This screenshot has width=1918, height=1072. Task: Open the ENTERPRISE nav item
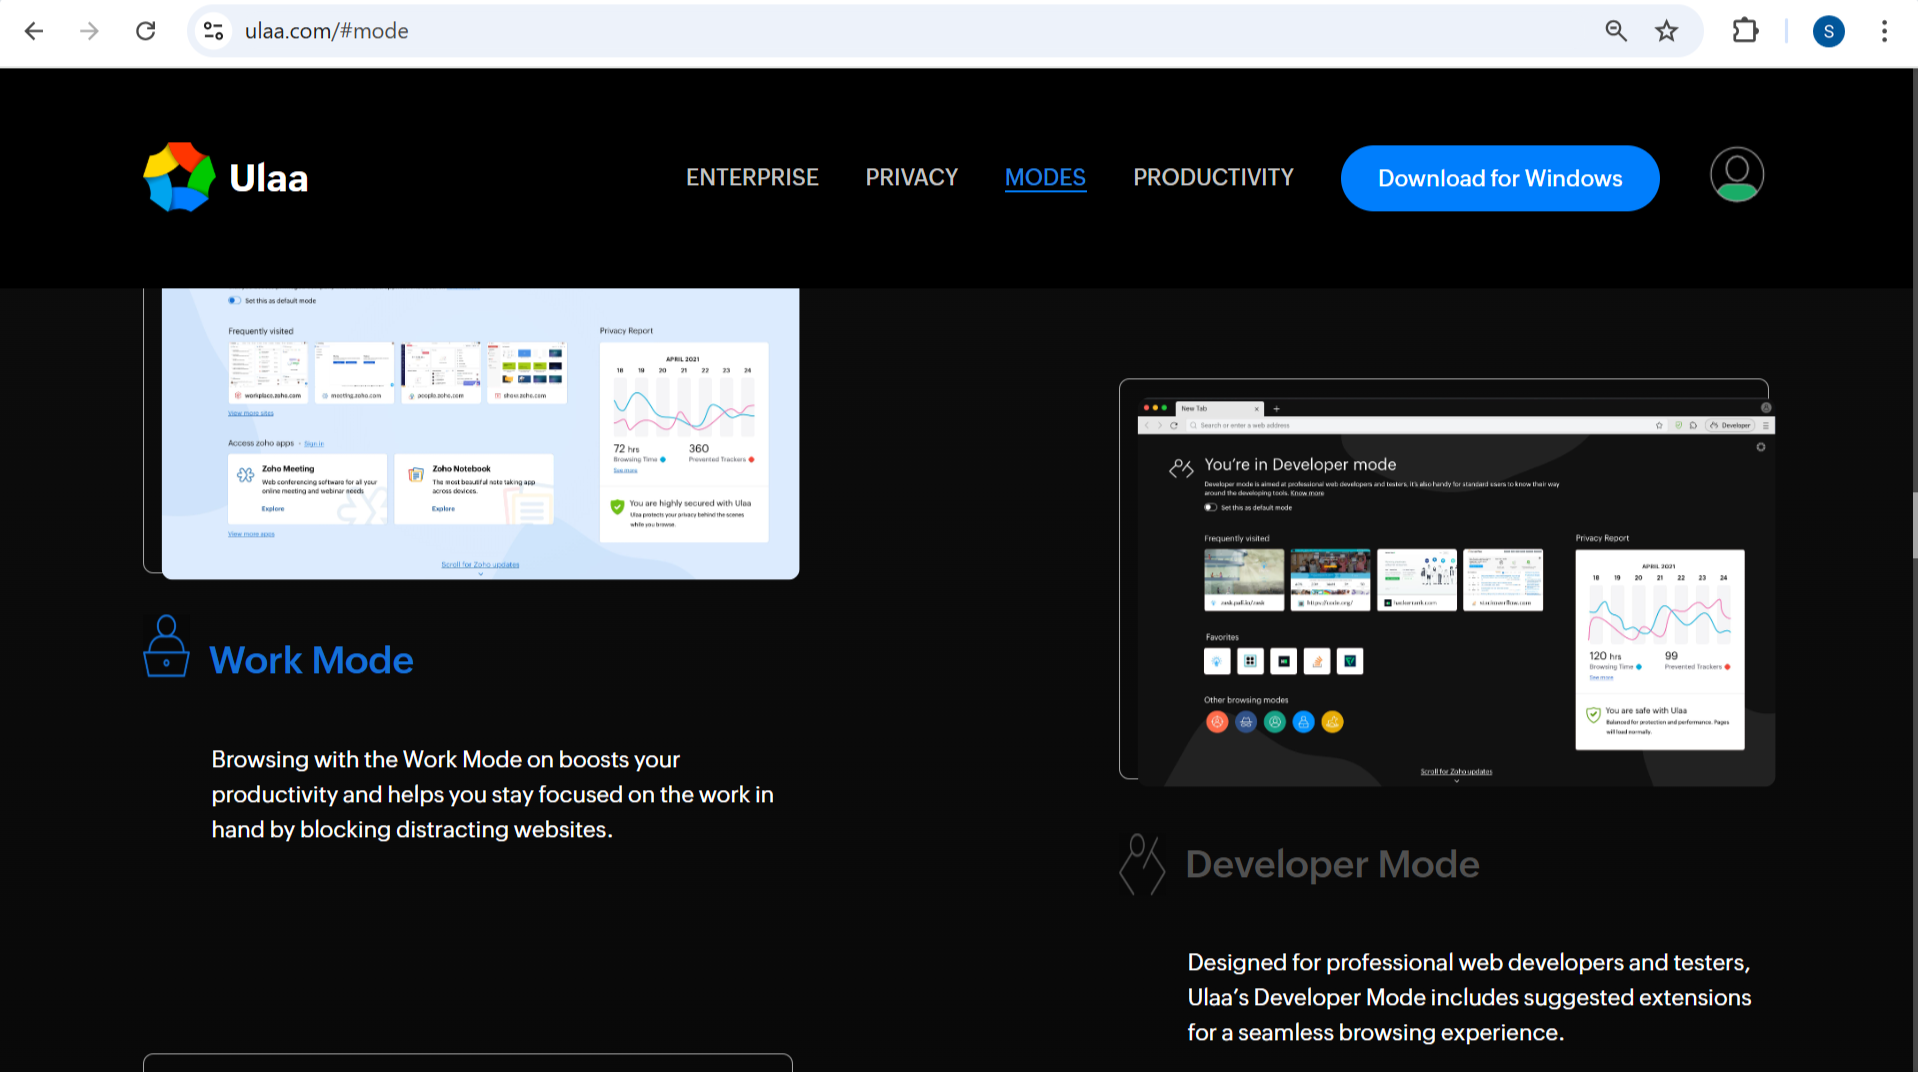[752, 177]
